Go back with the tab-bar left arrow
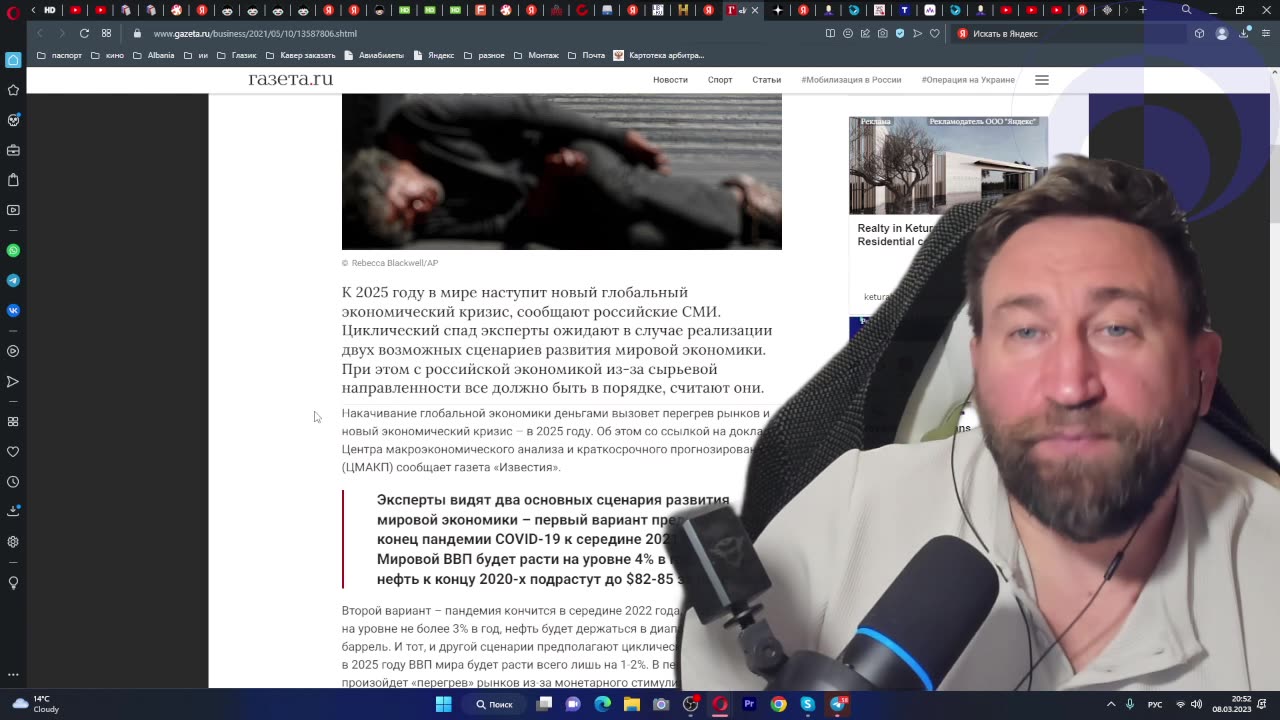 (33, 10)
